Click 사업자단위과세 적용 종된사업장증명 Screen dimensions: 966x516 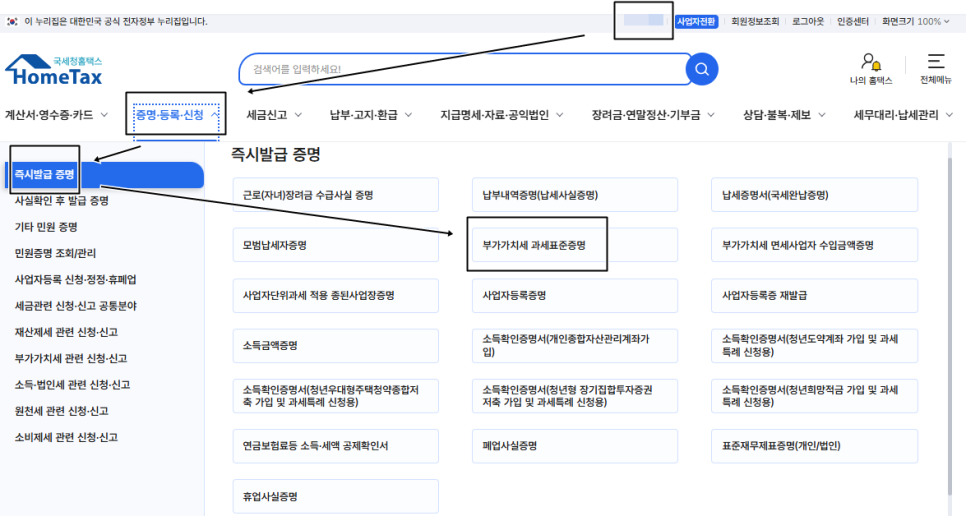(336, 296)
